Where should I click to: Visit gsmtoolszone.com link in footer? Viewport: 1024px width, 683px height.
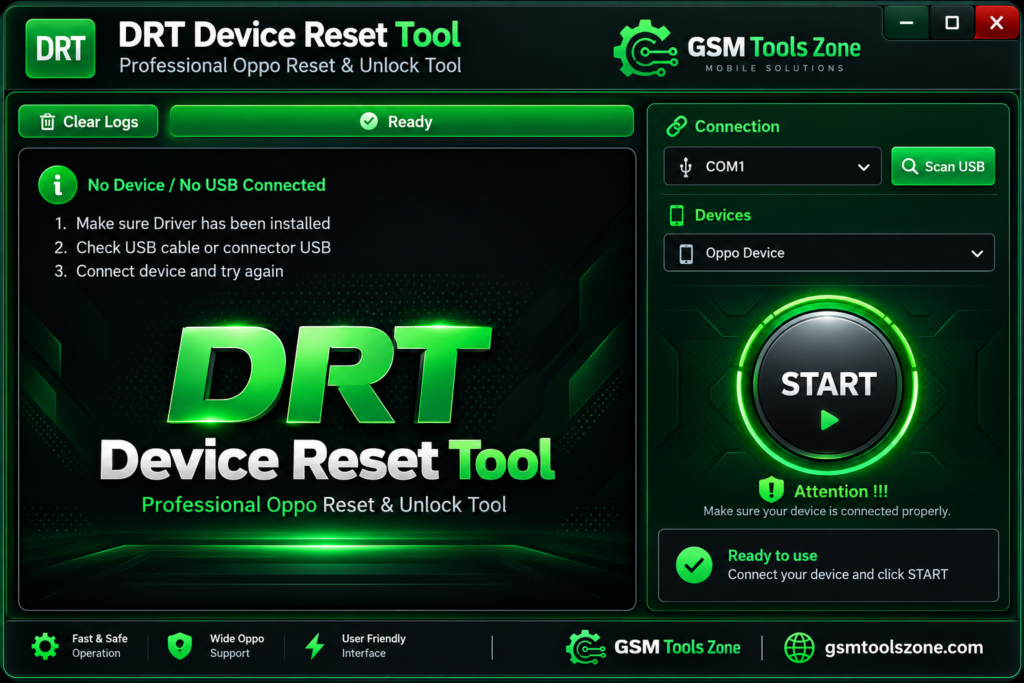(x=903, y=647)
